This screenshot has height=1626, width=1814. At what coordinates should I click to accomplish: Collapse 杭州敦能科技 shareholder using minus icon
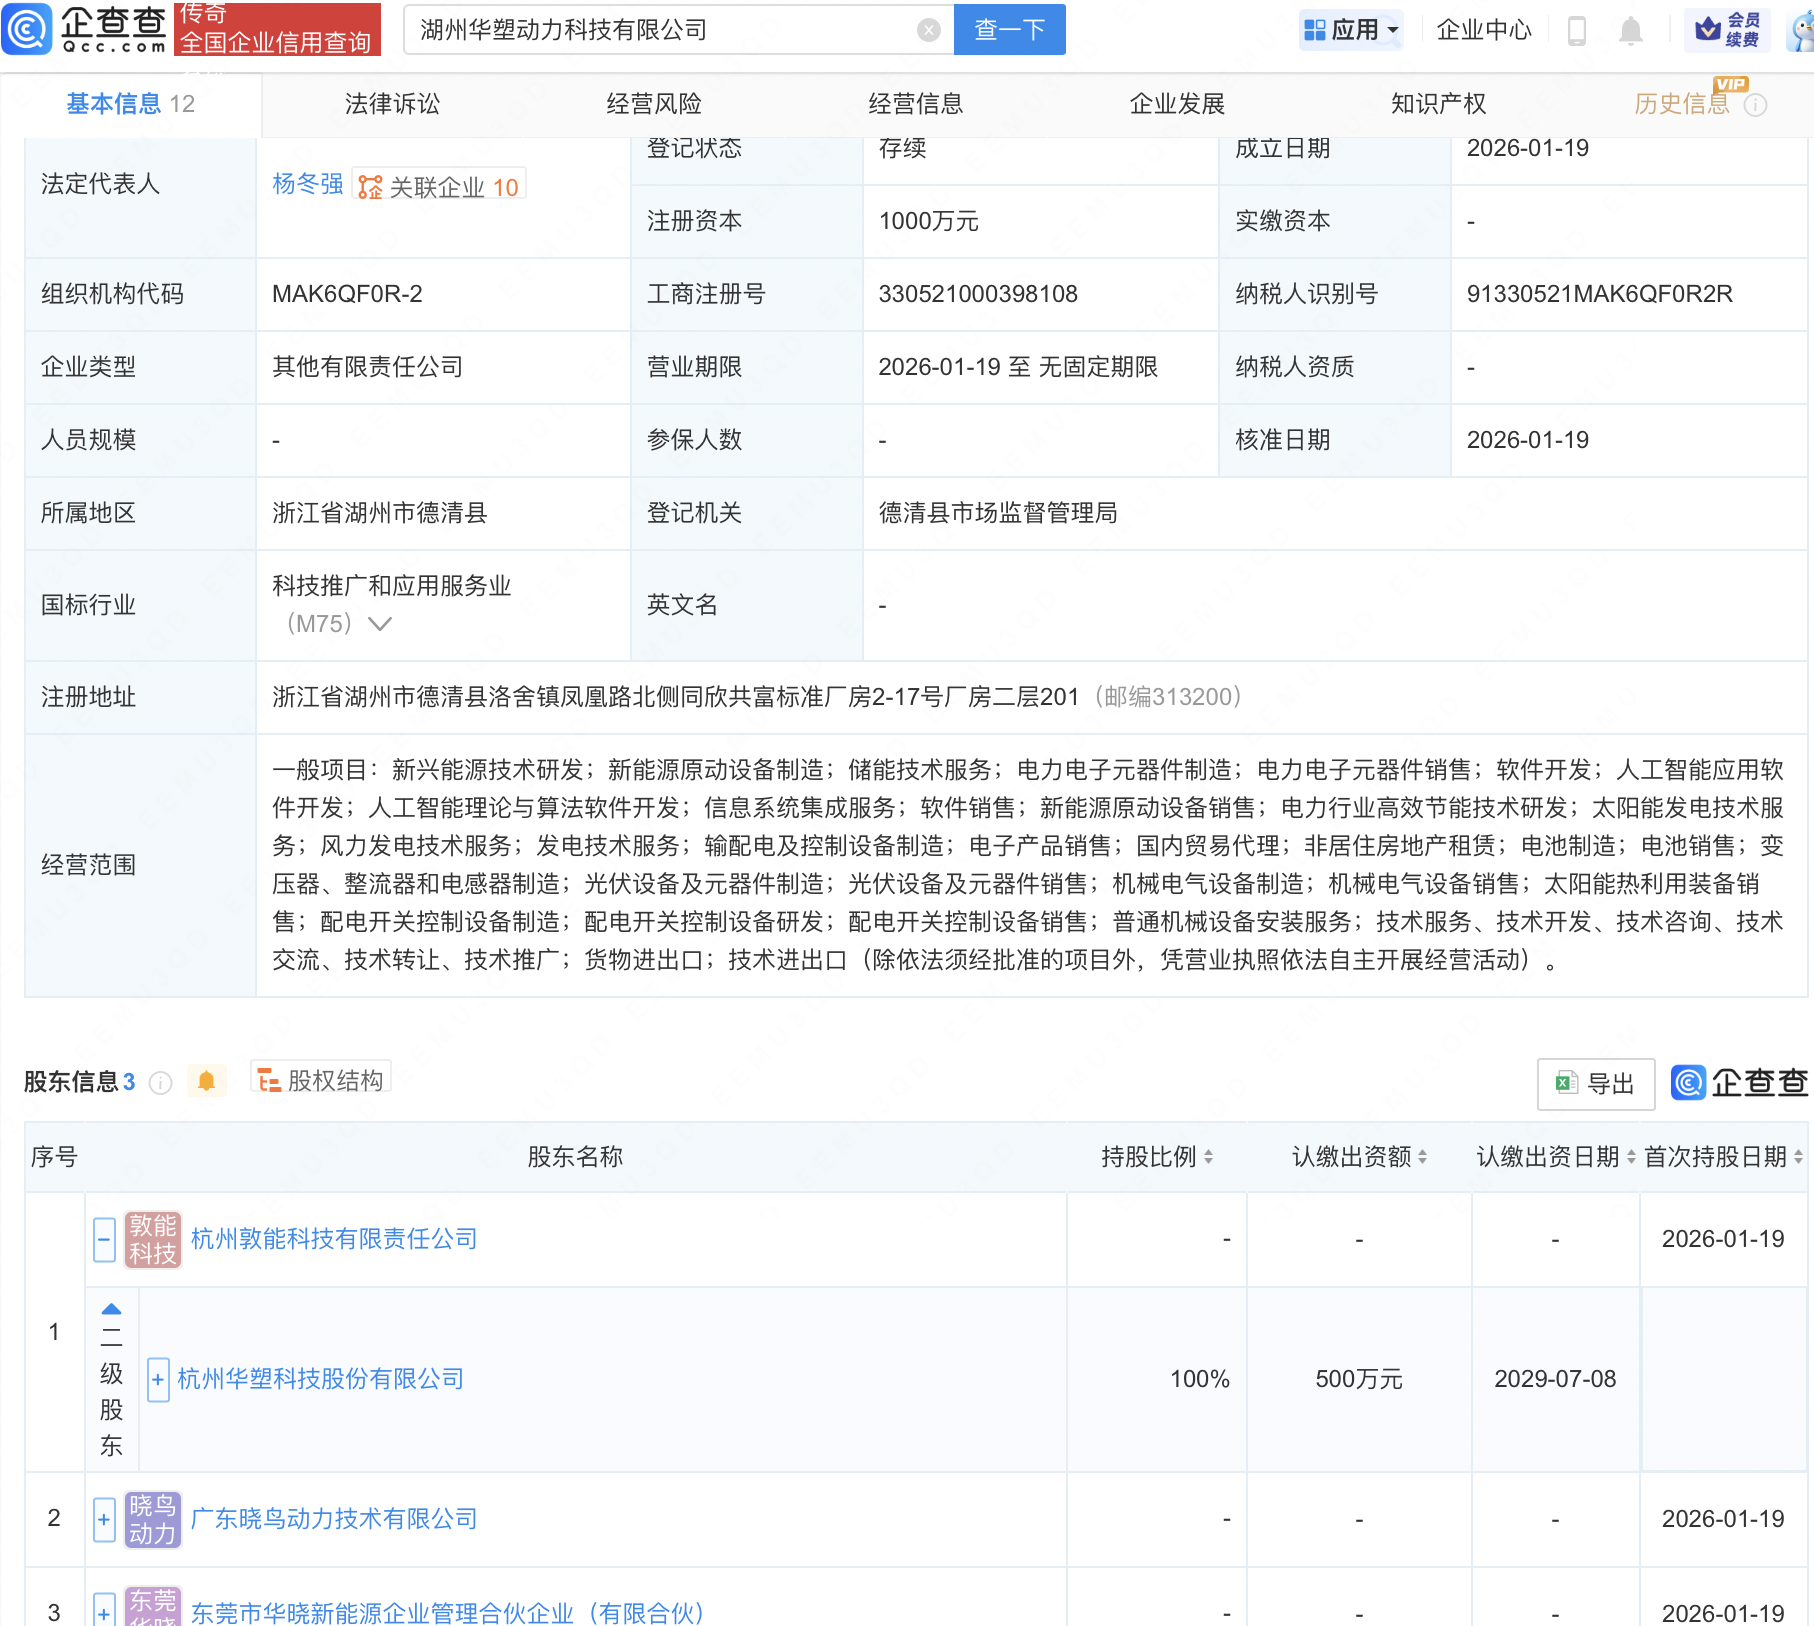click(104, 1238)
